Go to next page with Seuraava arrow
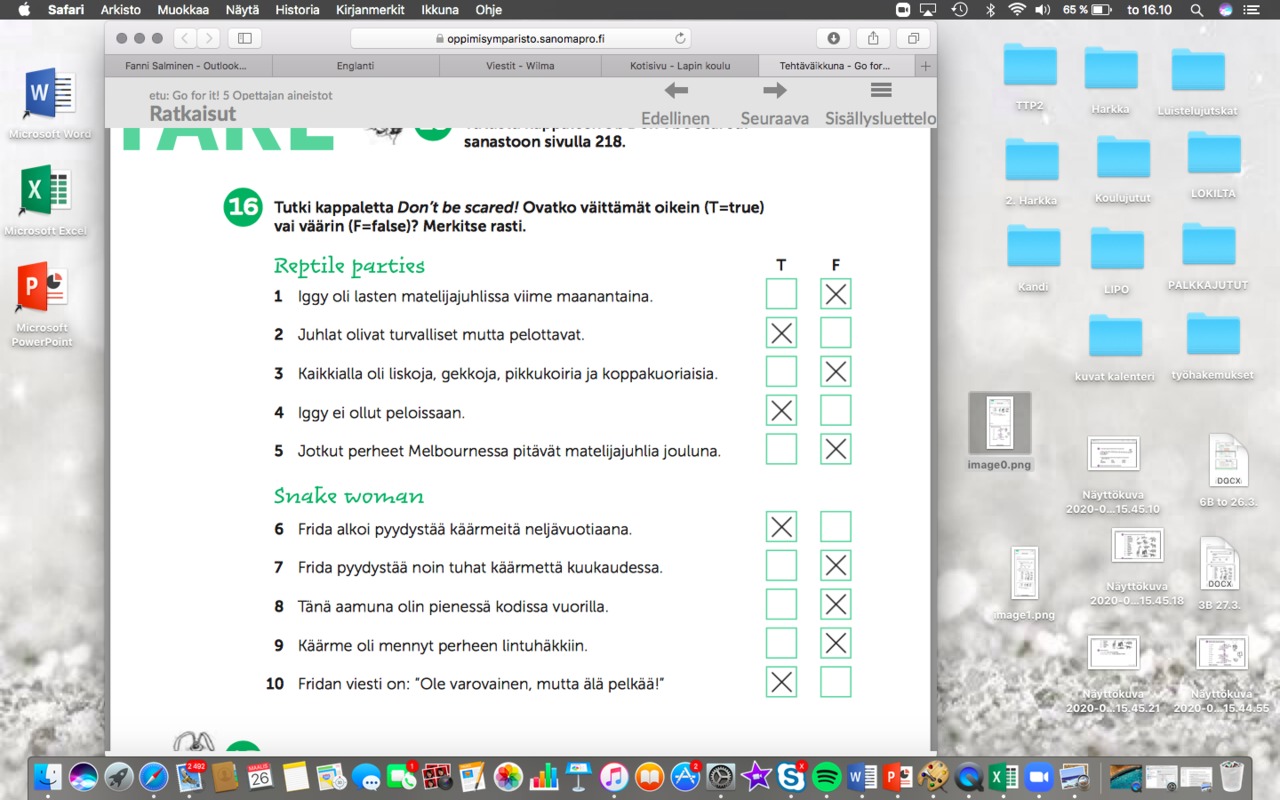This screenshot has width=1280, height=800. pyautogui.click(x=774, y=91)
